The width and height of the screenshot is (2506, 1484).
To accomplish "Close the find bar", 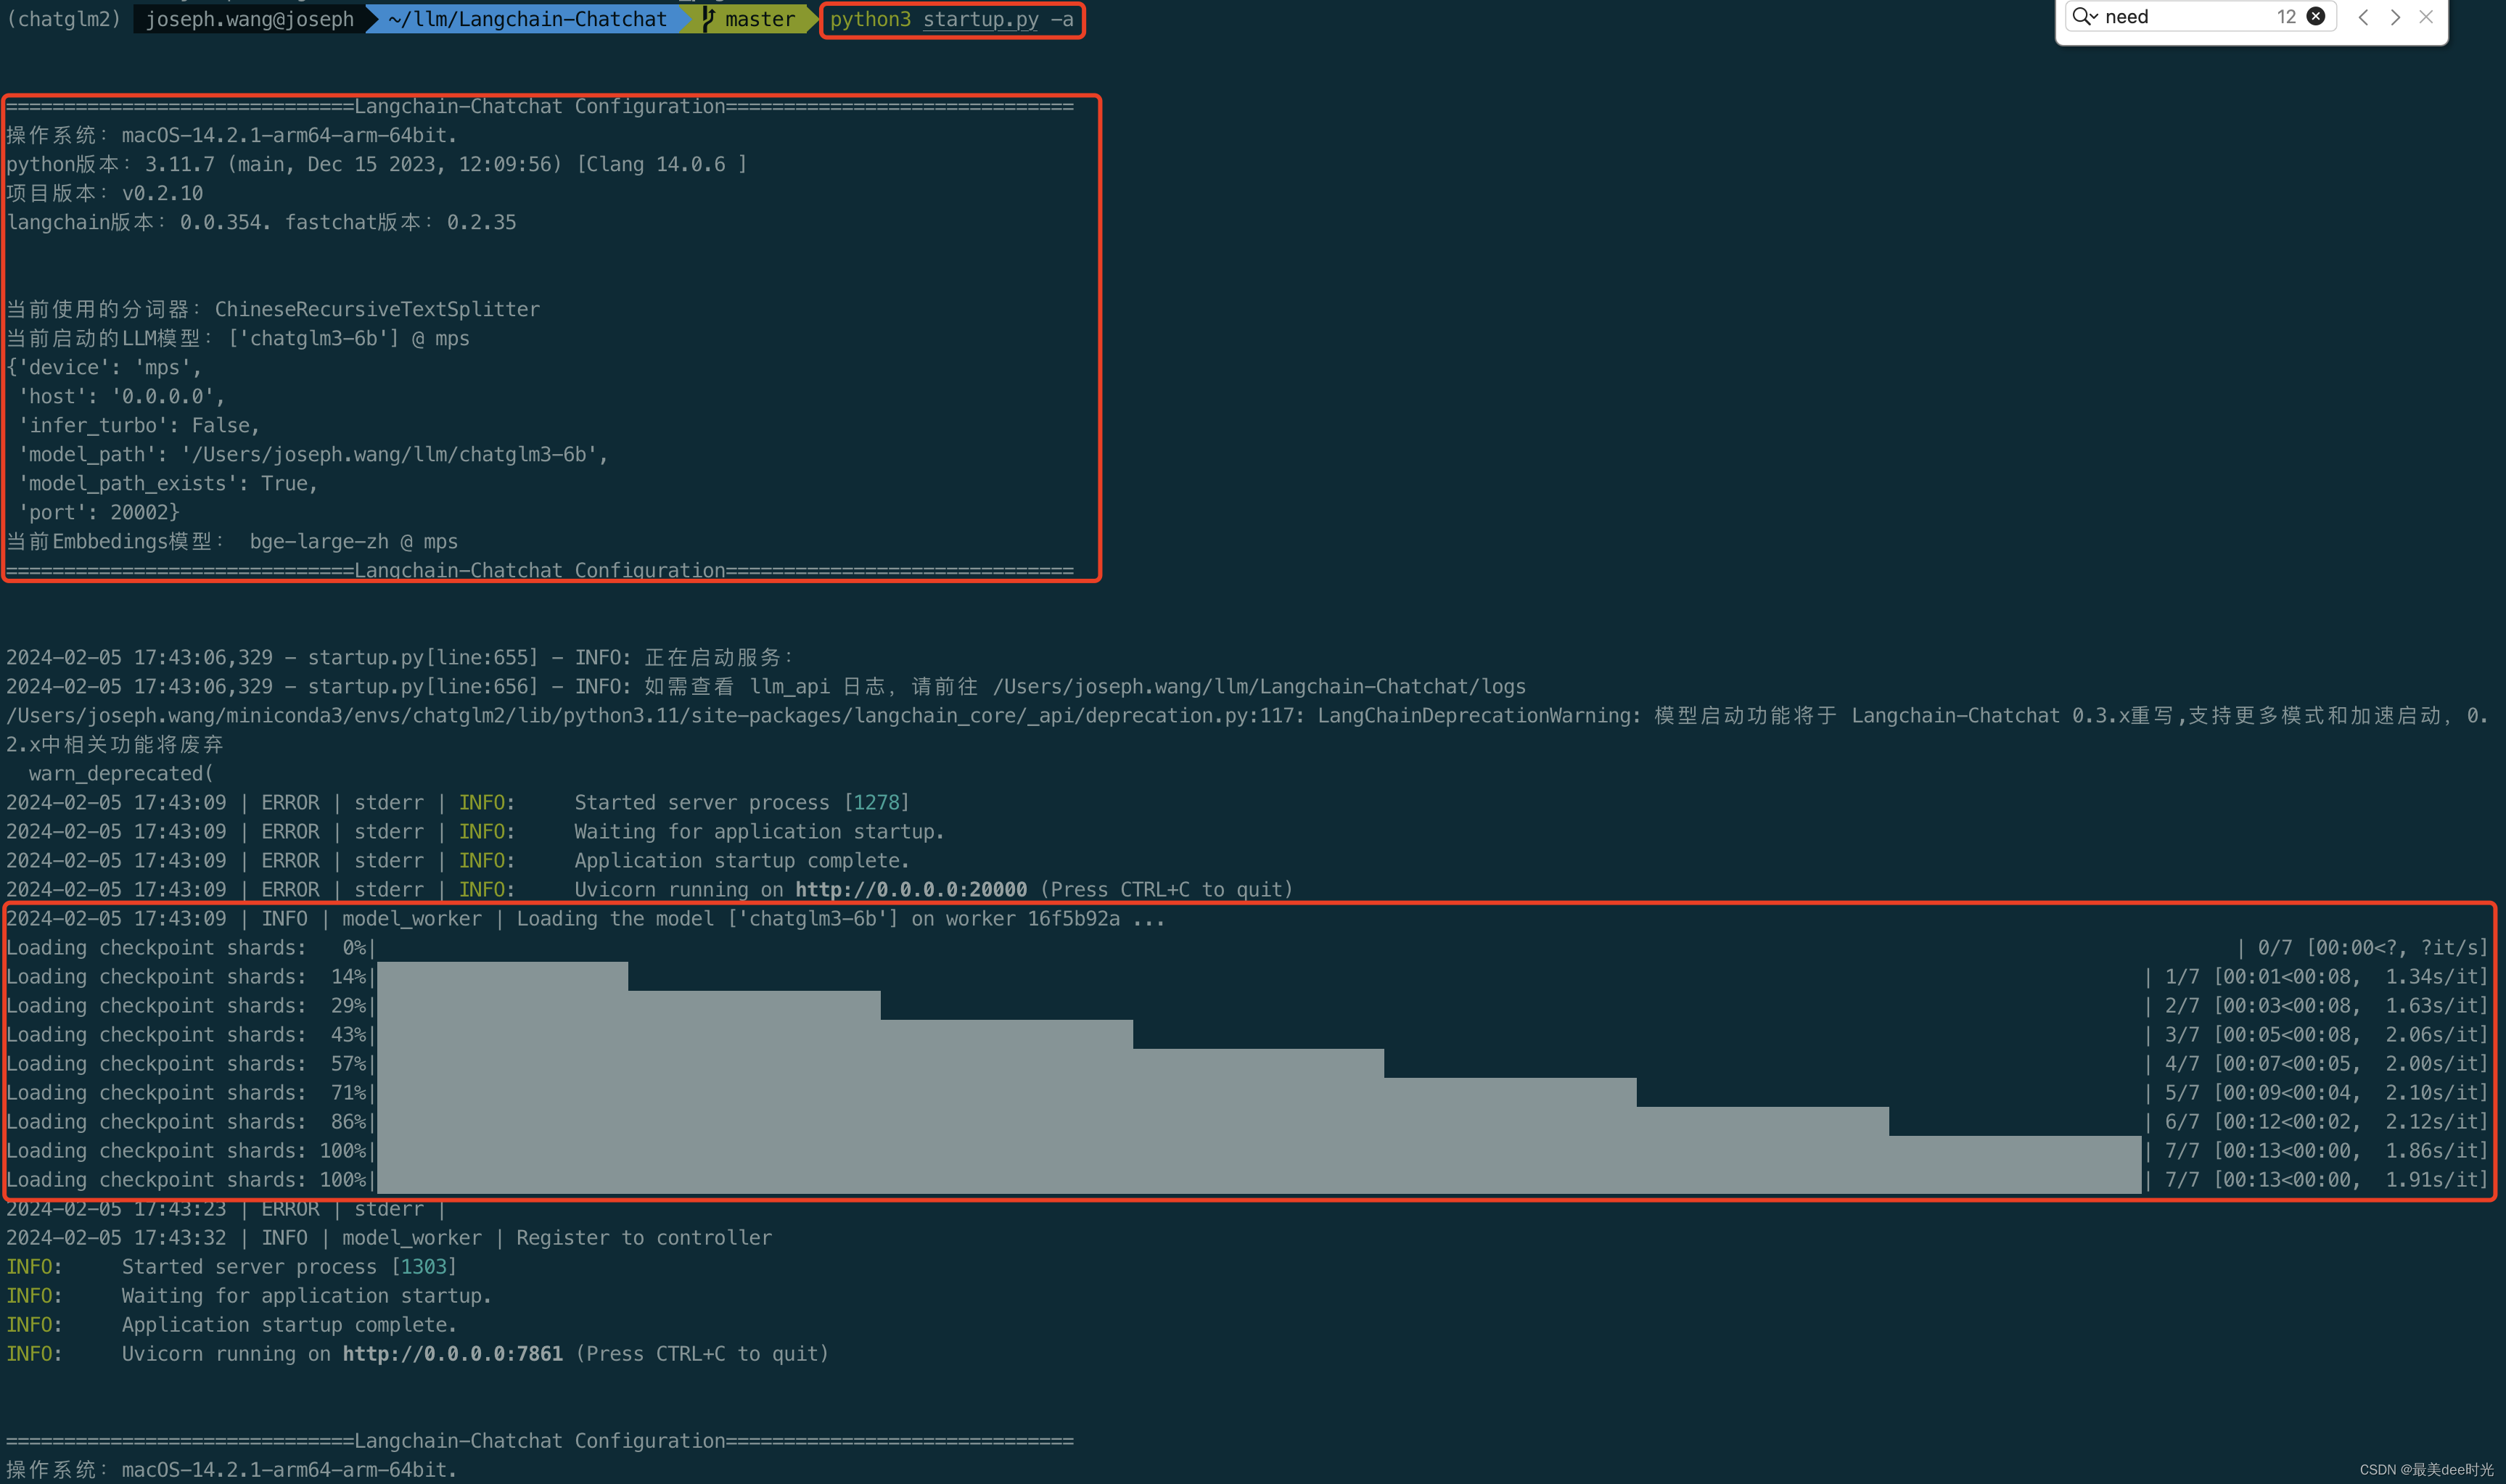I will [2426, 17].
